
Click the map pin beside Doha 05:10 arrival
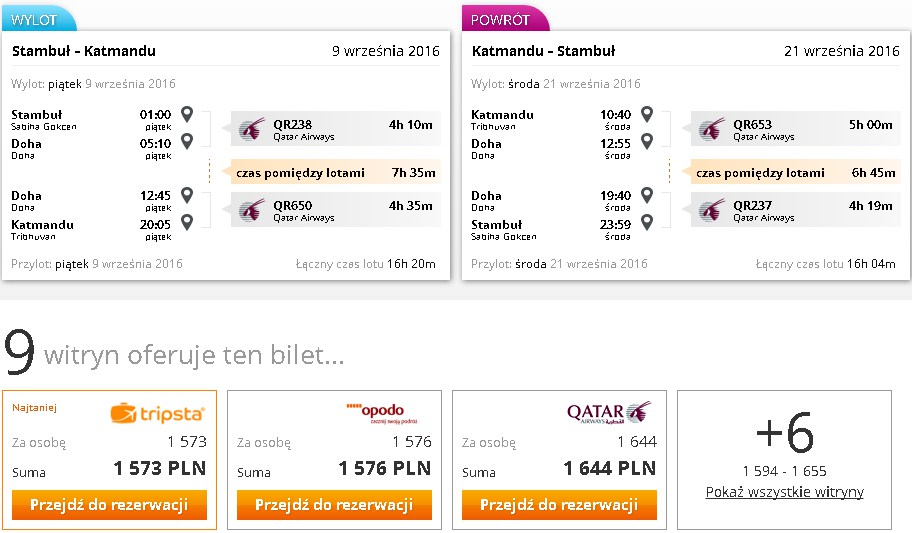pyautogui.click(x=187, y=141)
